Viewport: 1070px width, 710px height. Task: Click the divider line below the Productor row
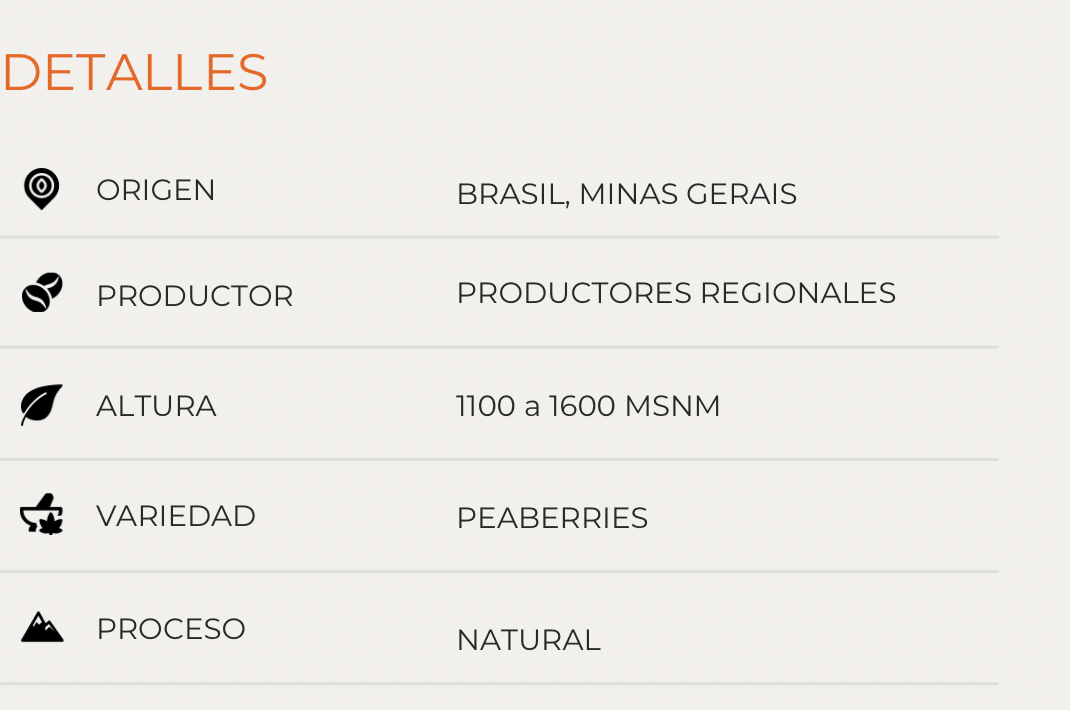click(500, 347)
